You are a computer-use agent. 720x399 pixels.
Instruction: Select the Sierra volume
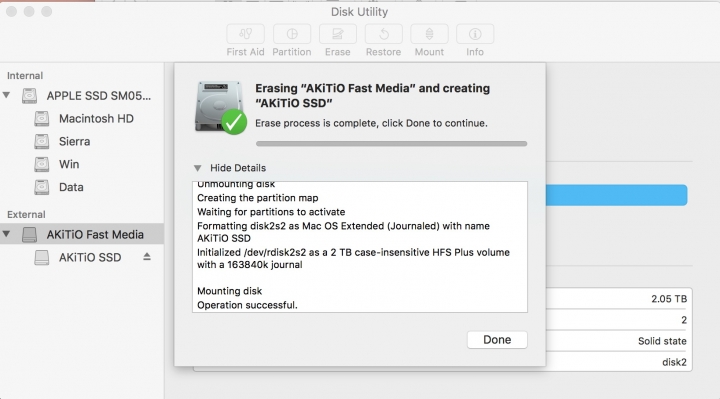tap(74, 141)
